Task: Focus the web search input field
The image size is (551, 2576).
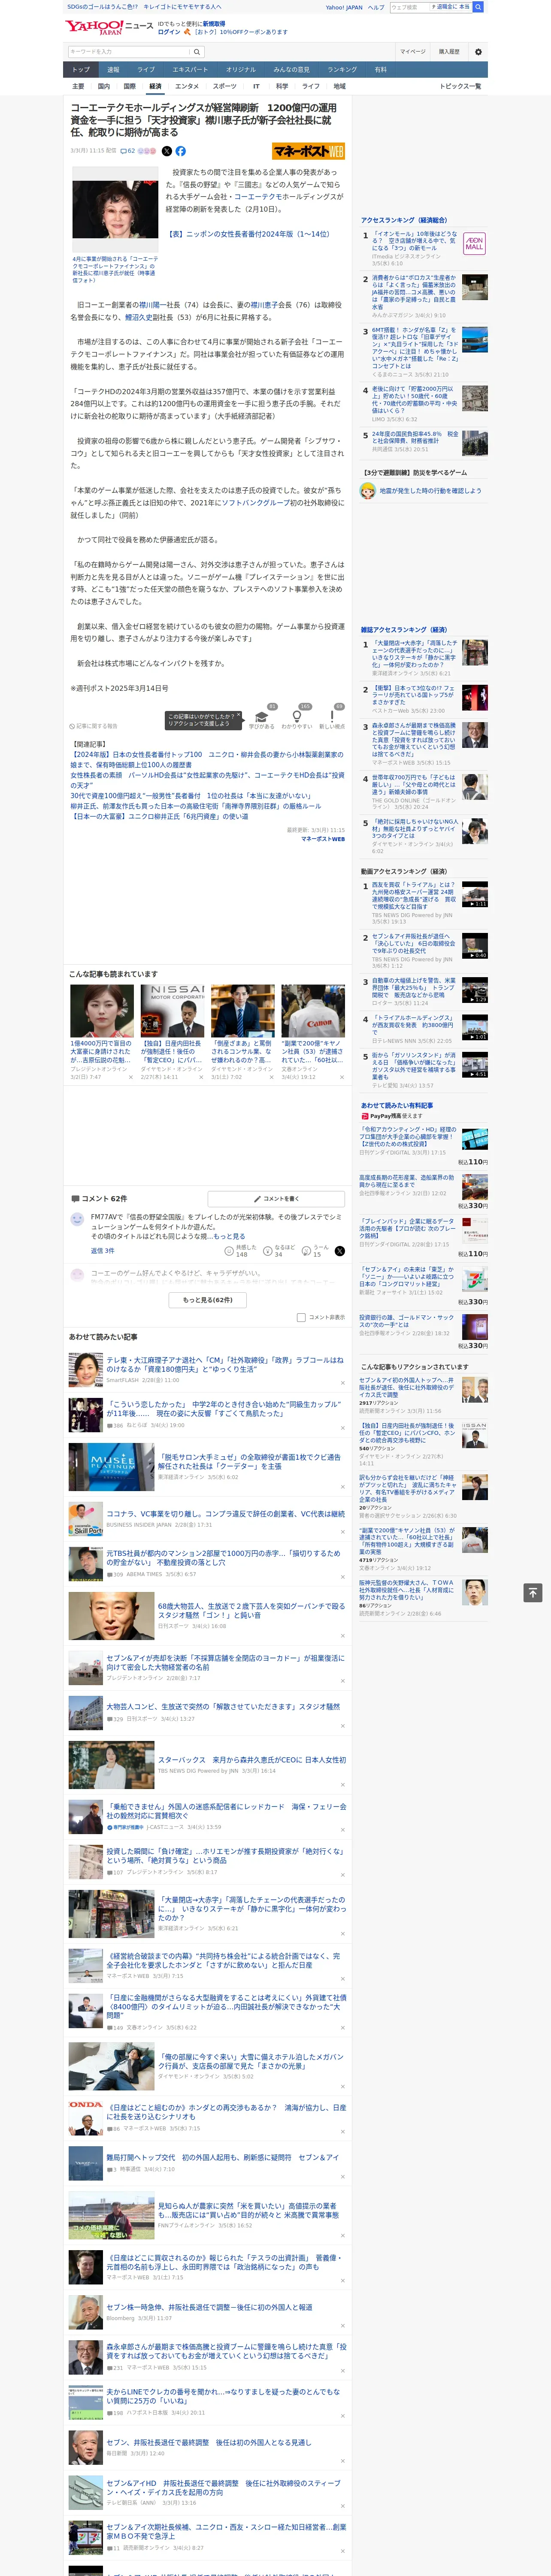Action: 410,7
